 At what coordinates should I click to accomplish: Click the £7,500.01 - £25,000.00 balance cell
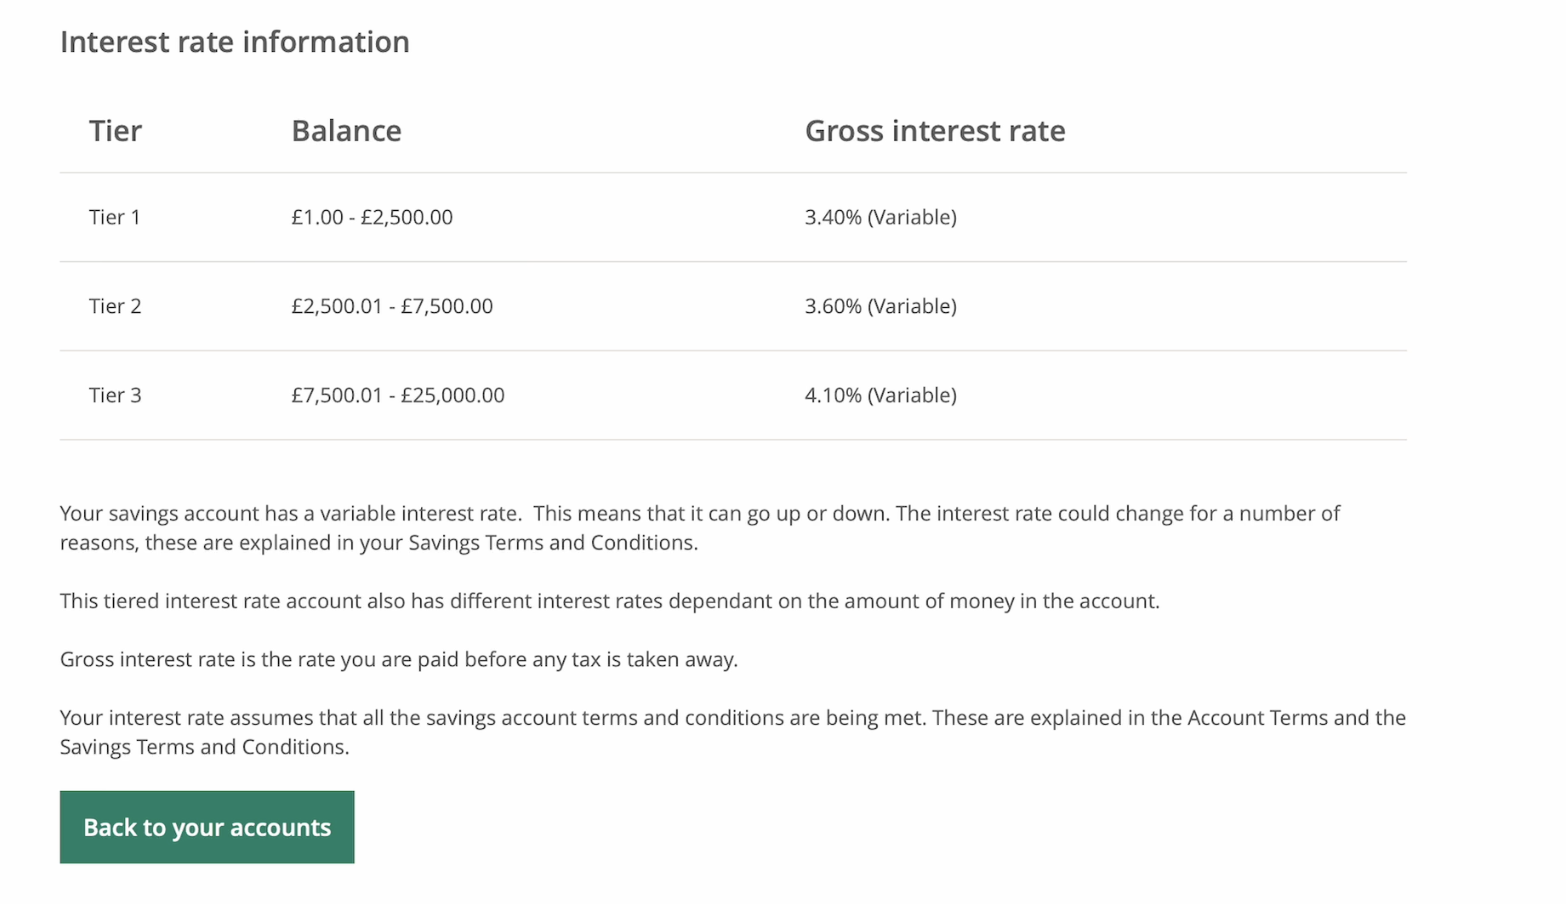click(398, 395)
